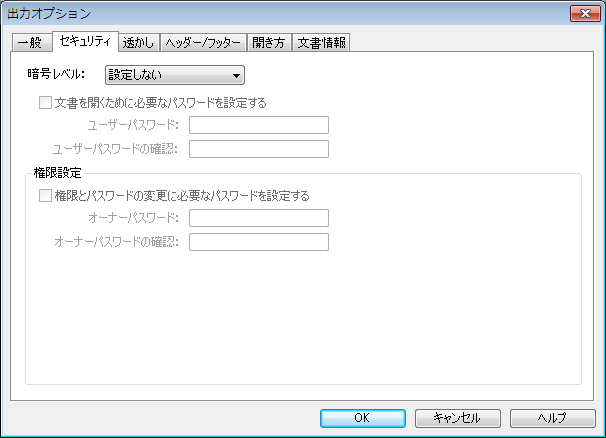Switch to the 一般 tab
Viewport: 606px width, 438px height.
click(30, 43)
